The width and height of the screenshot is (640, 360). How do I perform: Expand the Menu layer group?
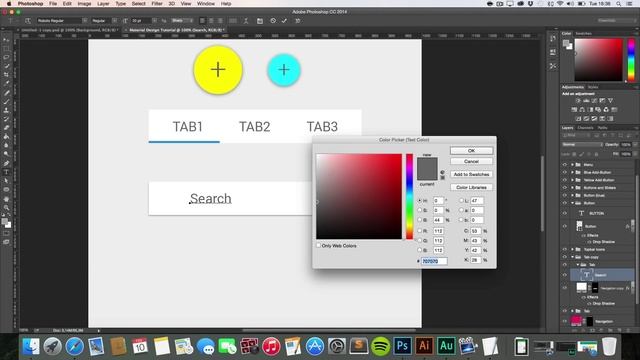point(572,164)
